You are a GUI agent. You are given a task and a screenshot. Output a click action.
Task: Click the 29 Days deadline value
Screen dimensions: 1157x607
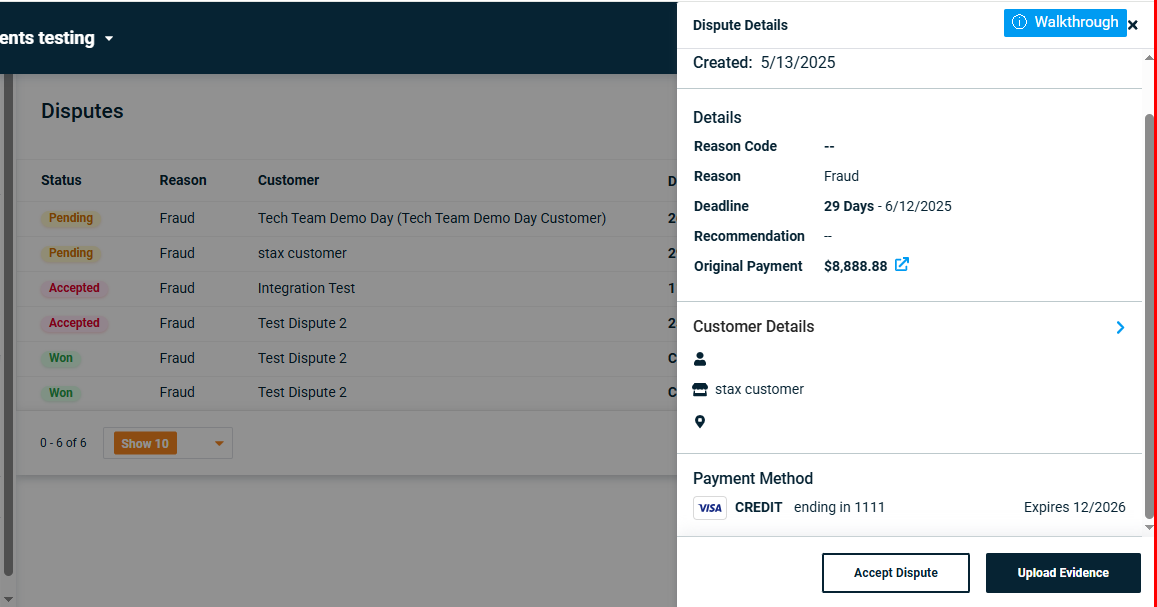849,207
